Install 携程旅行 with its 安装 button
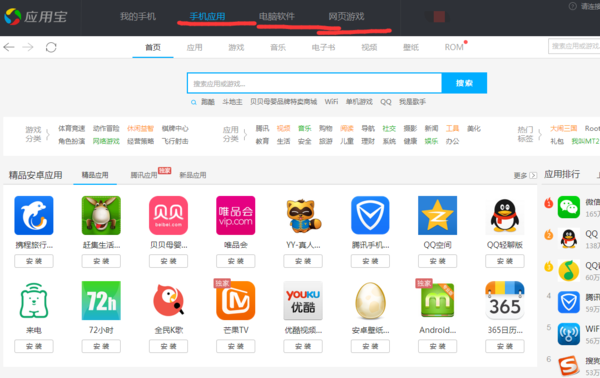 [34, 261]
